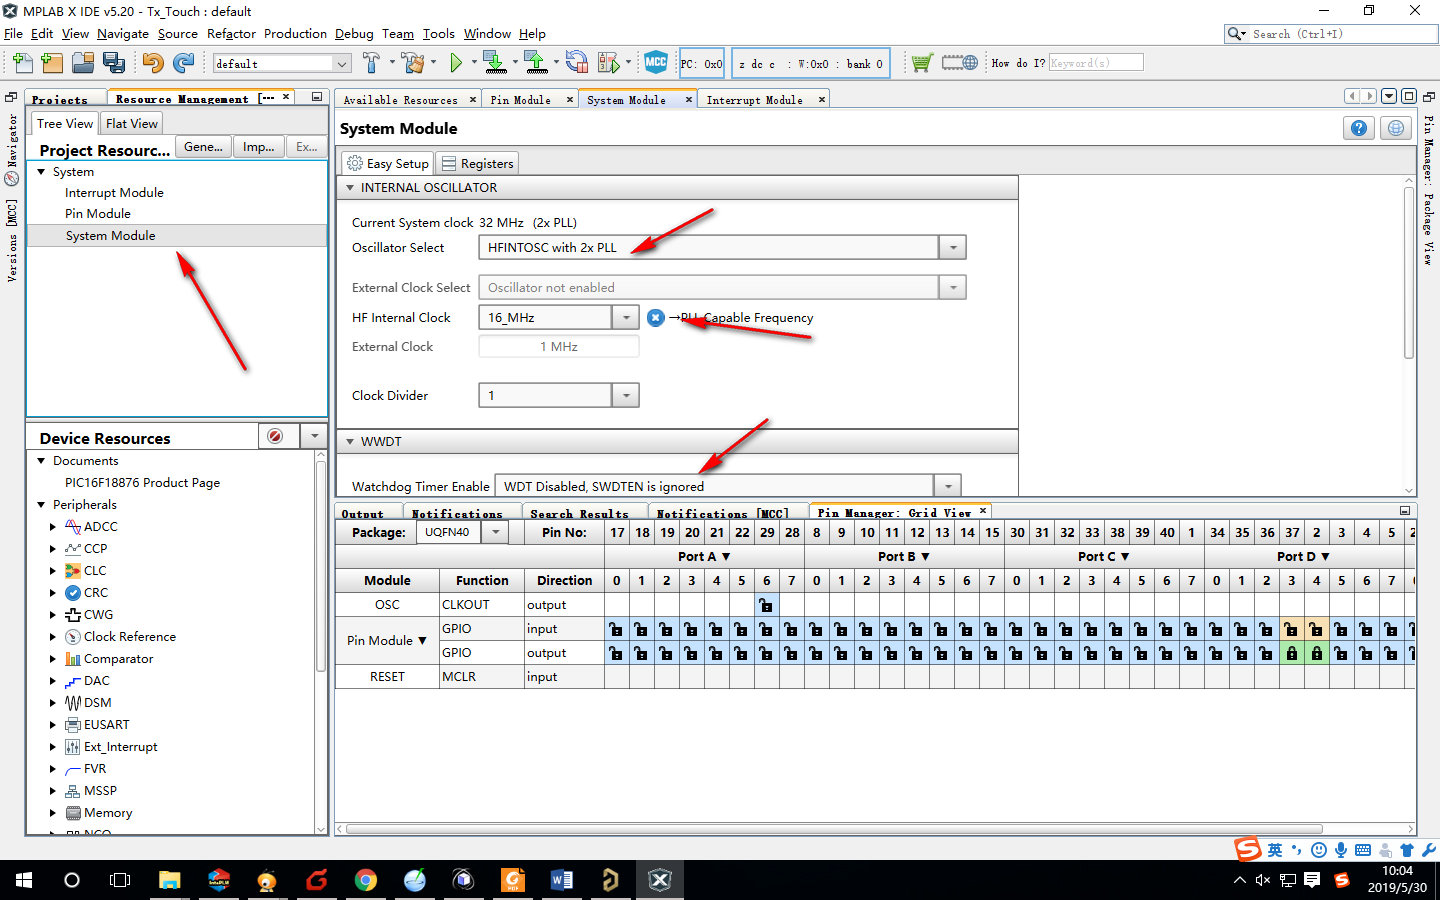Open the Clock Divider dropdown
The width and height of the screenshot is (1440, 900).
(625, 395)
